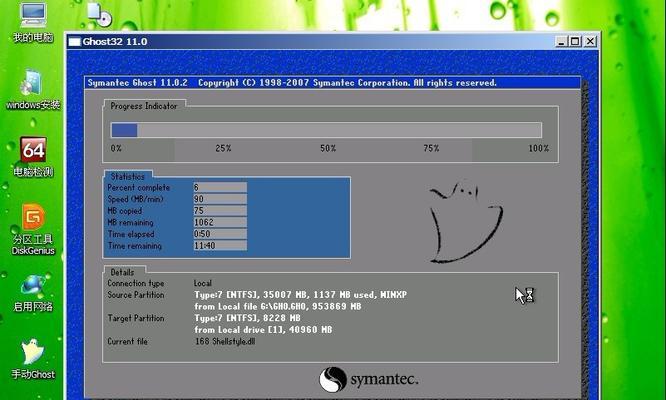
Task: Maximize the Ghost32 11.0 window
Action: click(575, 42)
